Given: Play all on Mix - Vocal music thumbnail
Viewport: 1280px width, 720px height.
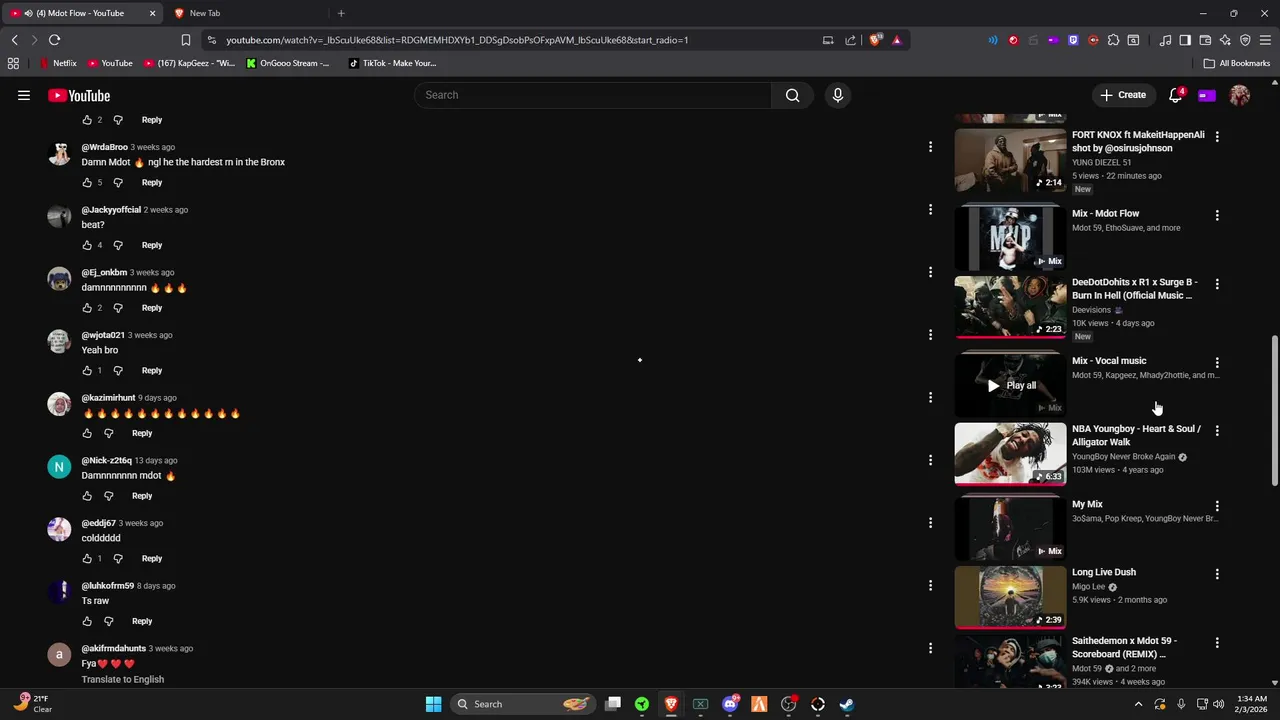Looking at the screenshot, I should click(x=1010, y=385).
